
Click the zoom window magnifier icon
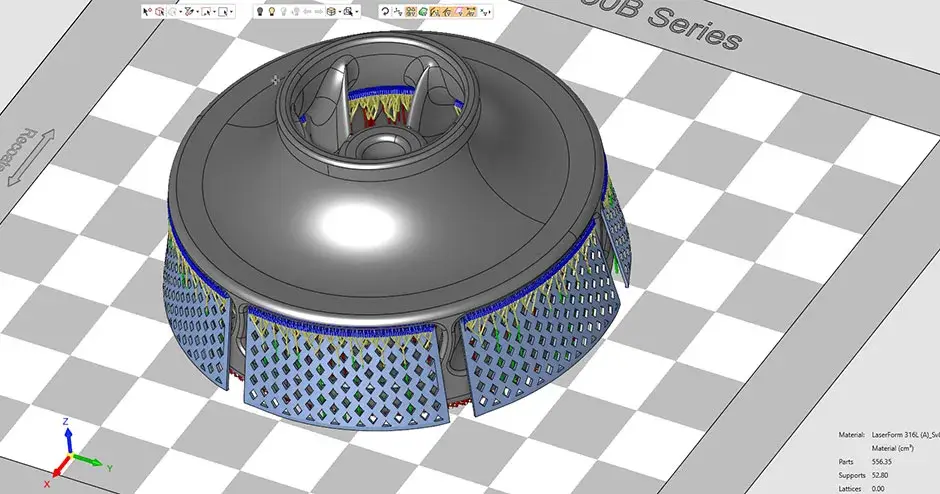click(x=347, y=12)
